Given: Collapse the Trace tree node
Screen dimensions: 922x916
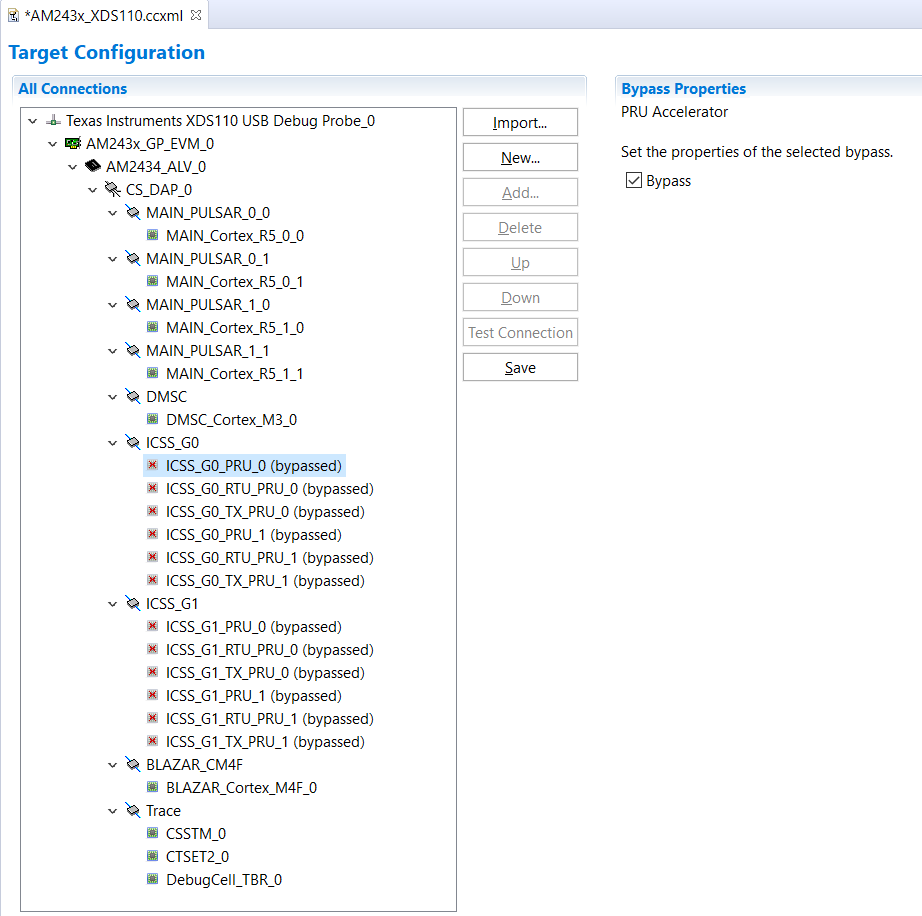Looking at the screenshot, I should (113, 811).
